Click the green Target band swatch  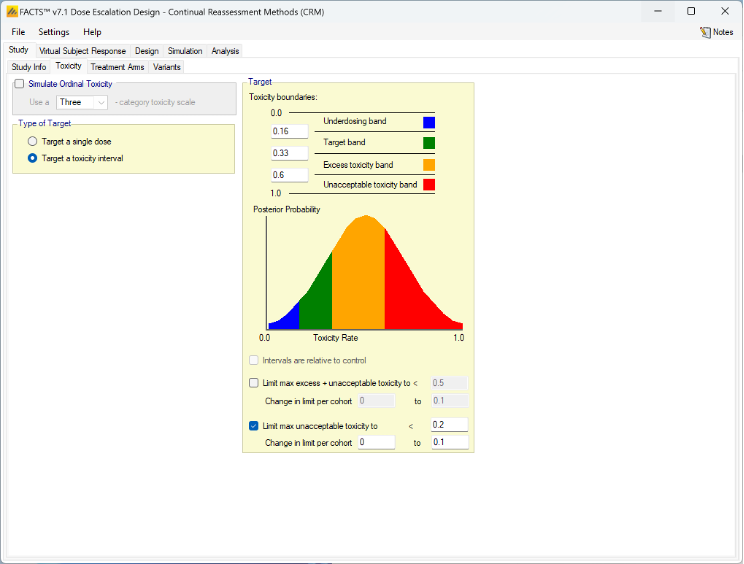tap(429, 143)
